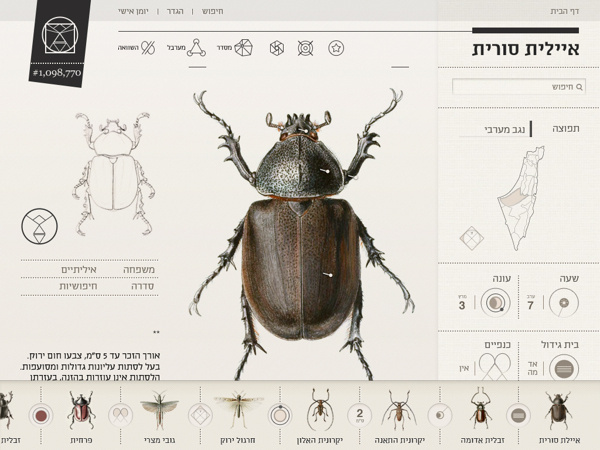Click the specimen number #1,098,770

point(57,73)
